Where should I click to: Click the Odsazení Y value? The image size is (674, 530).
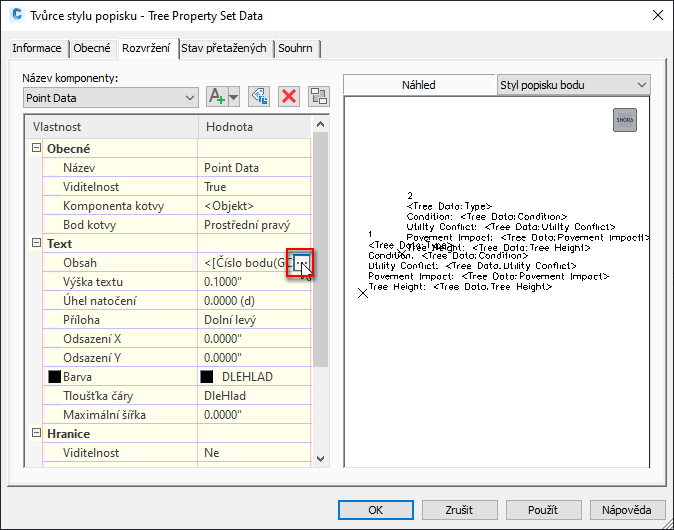coord(254,357)
